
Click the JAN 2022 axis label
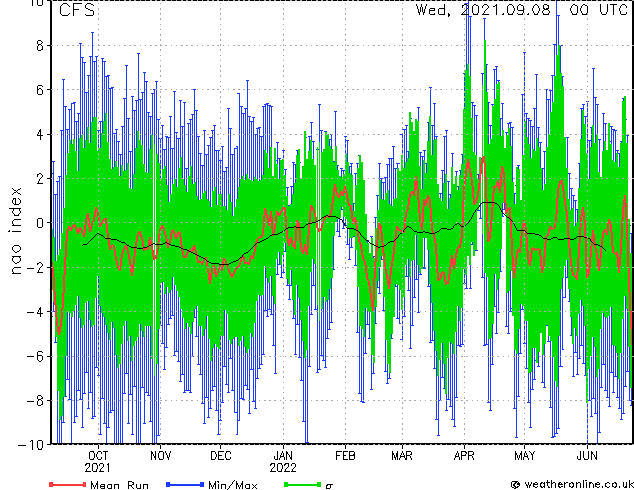283,461
